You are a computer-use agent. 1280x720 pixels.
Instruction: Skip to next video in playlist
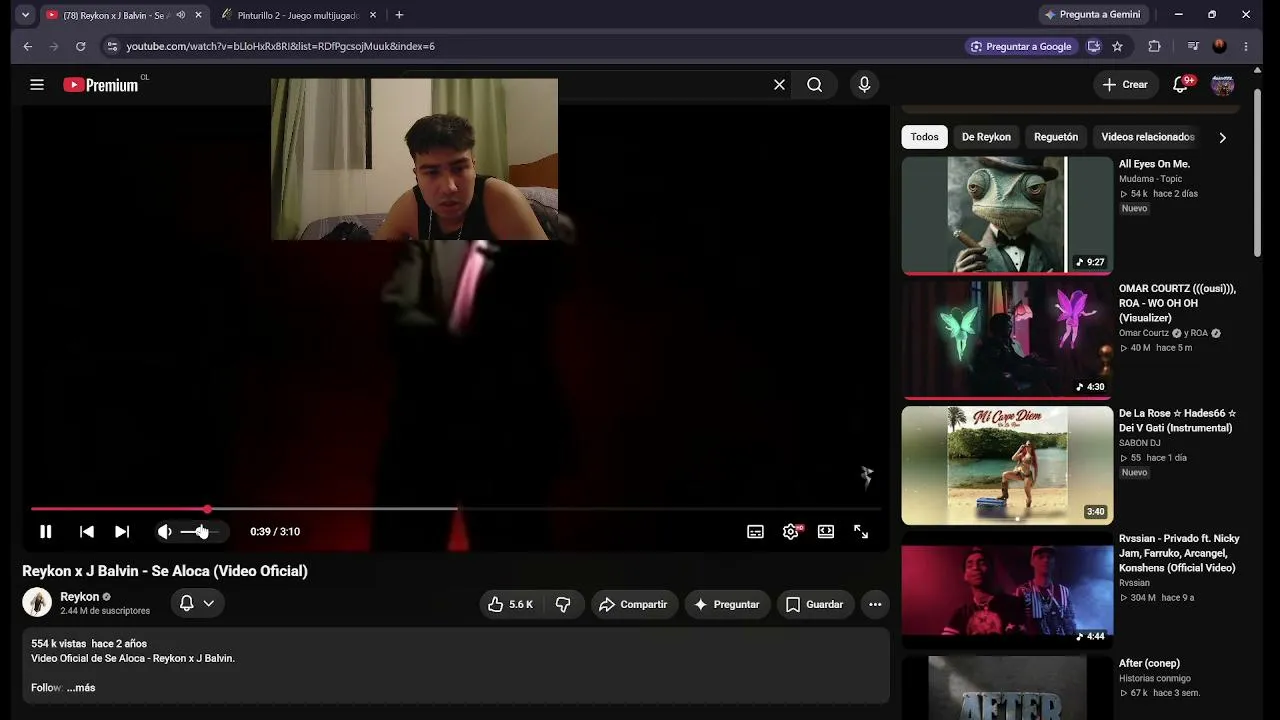pyautogui.click(x=122, y=532)
